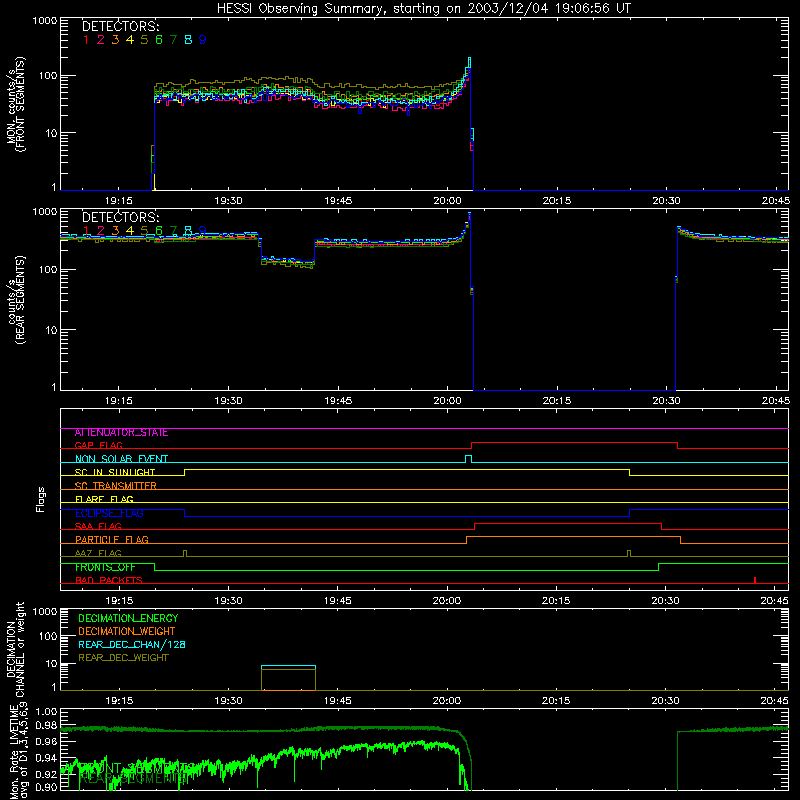Click the vertical 'Flags' axis title

click(x=40, y=499)
